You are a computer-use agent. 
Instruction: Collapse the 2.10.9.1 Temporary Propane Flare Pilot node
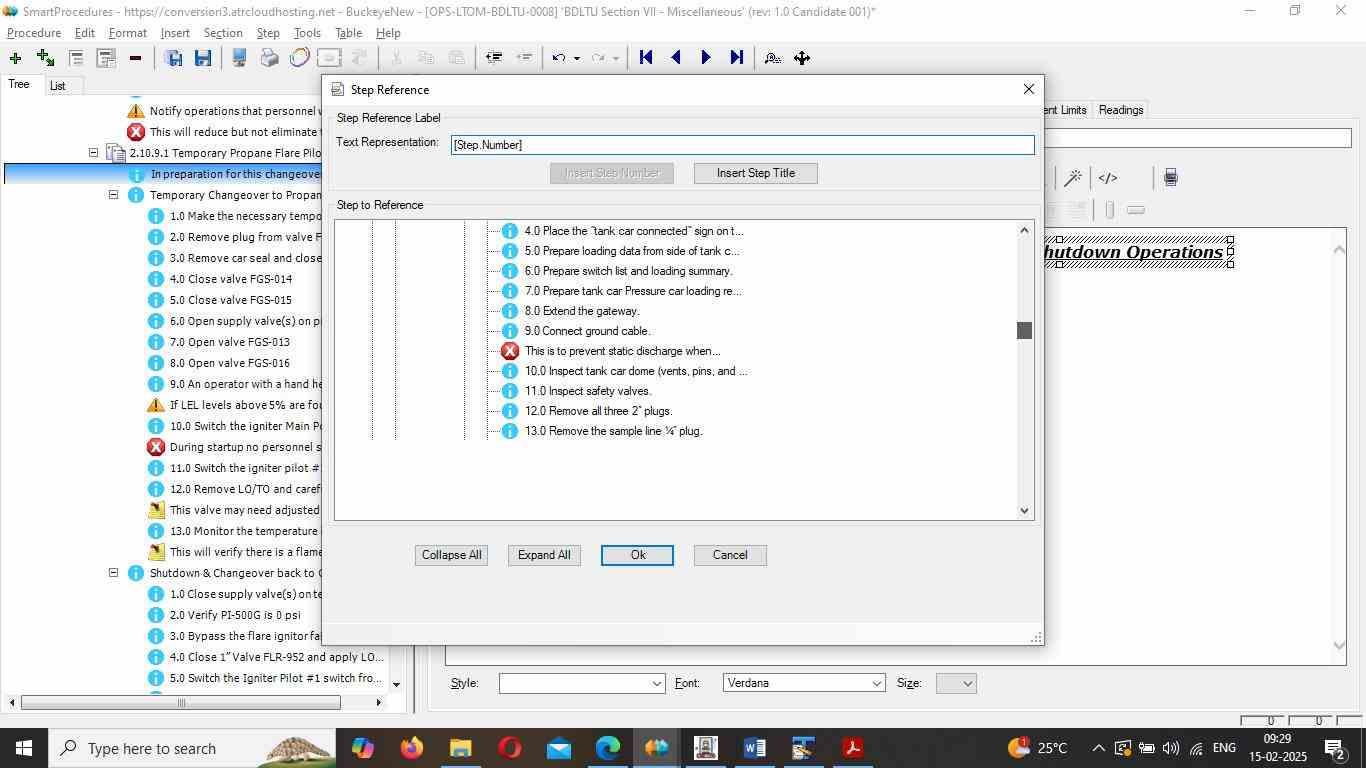[x=93, y=153]
